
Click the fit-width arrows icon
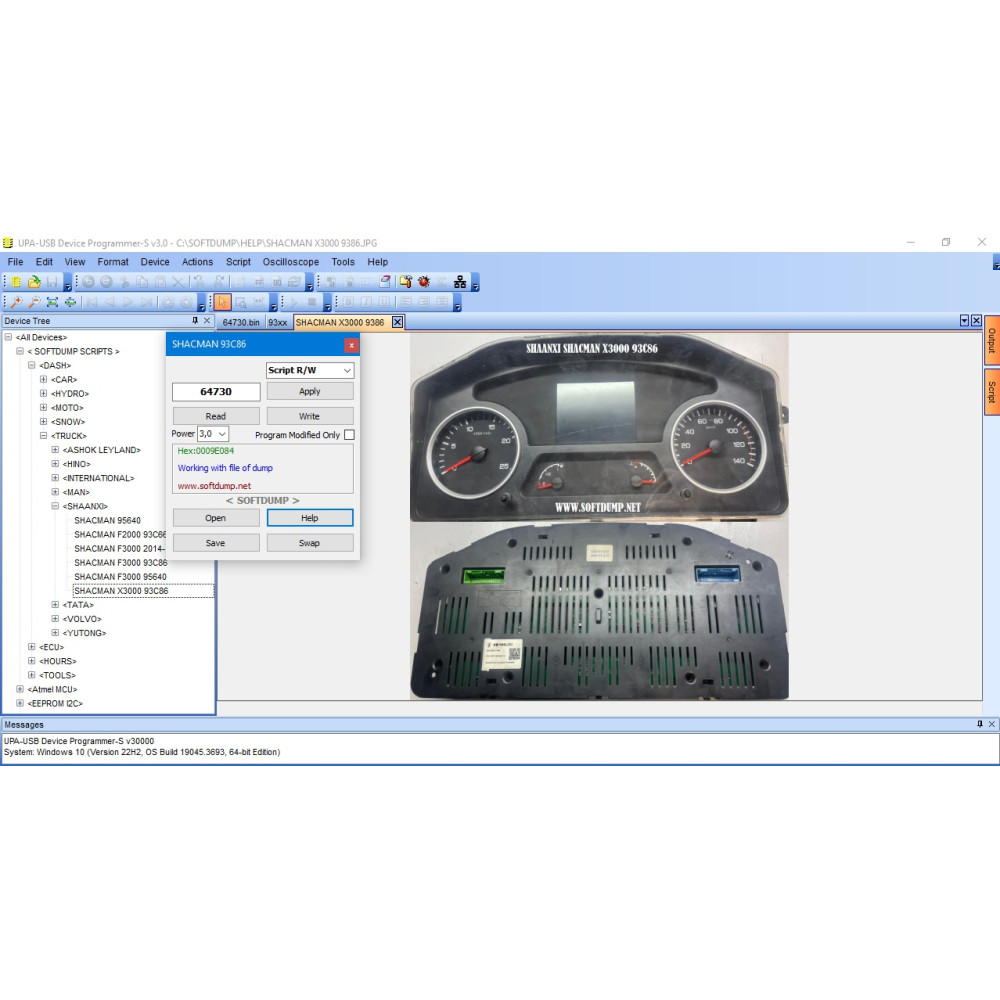[x=70, y=302]
